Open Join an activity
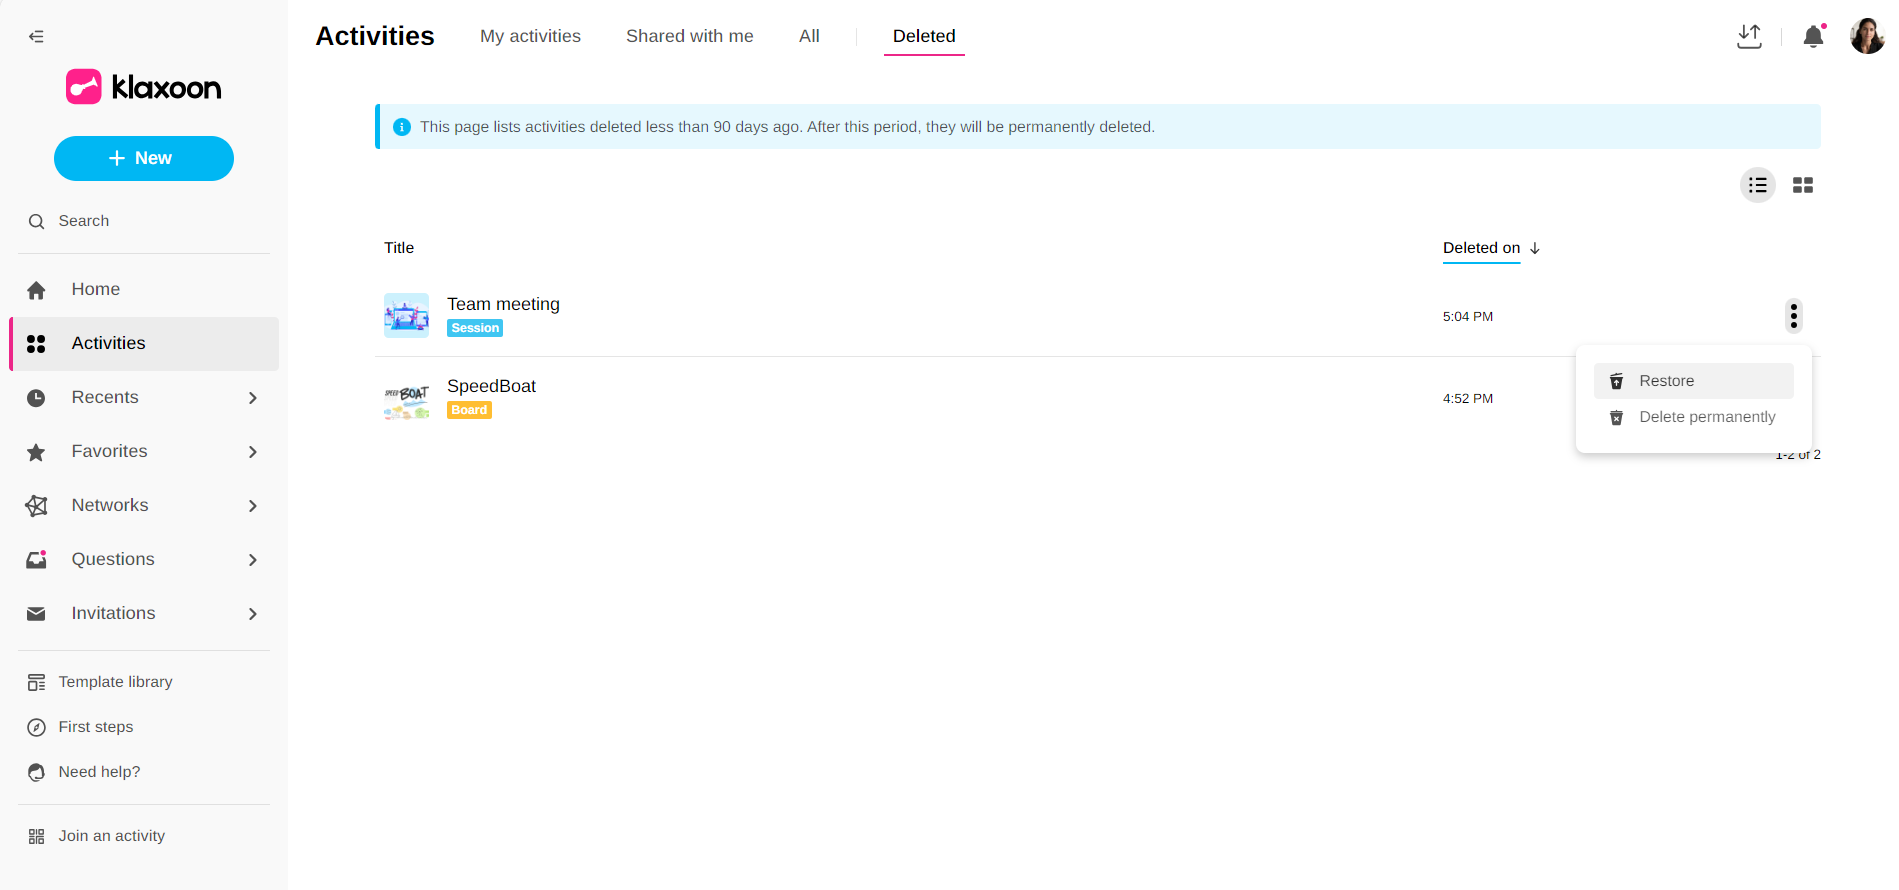 pos(111,836)
